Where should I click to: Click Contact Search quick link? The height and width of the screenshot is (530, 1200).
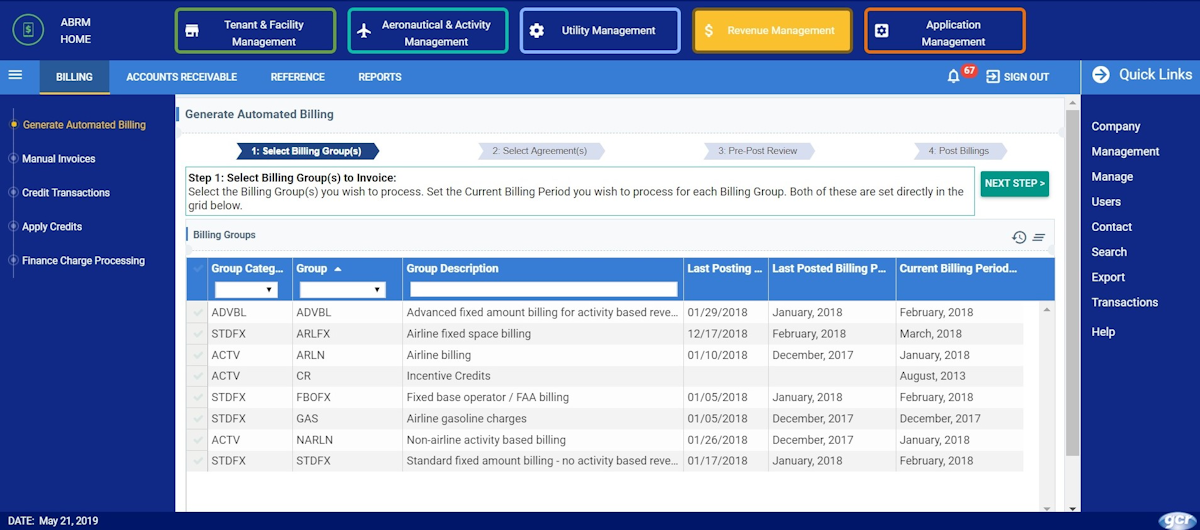click(1111, 239)
